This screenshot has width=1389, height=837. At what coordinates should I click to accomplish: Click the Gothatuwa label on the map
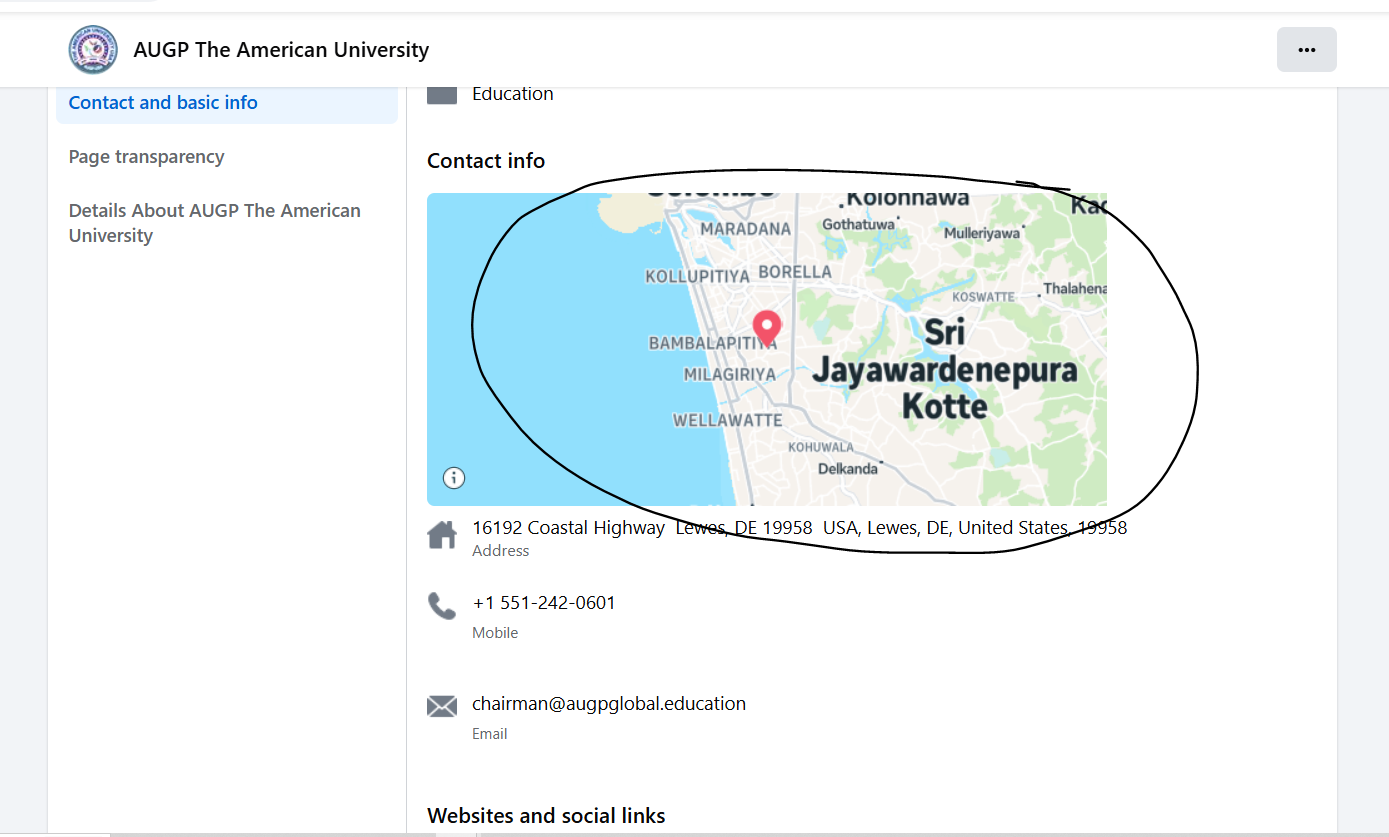[858, 224]
